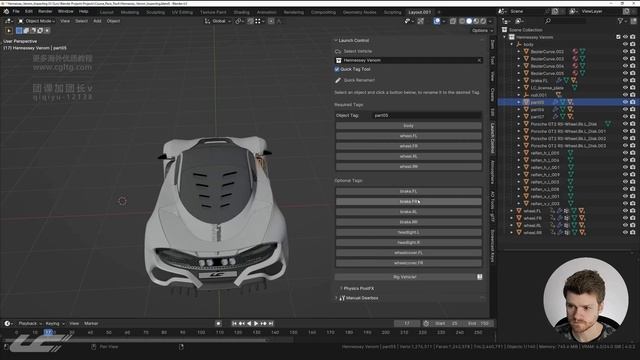
Task: Open the editor type menu in the viewport header
Action: coord(8,21)
